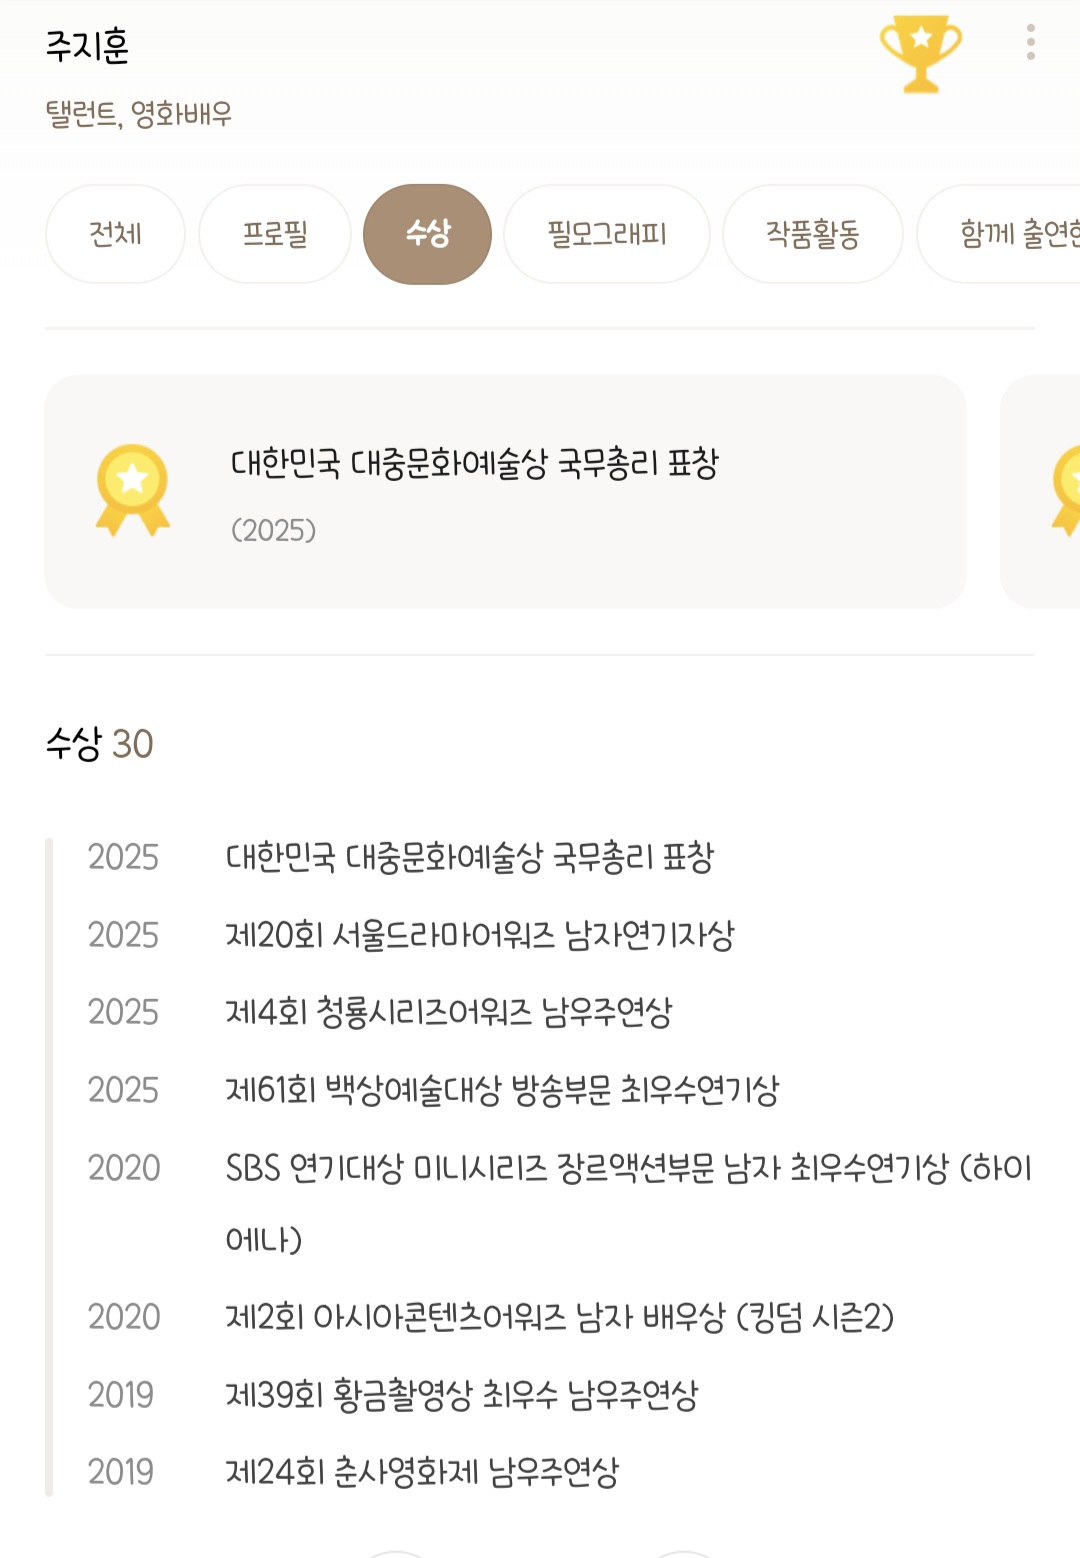Select the 수상 tab
Viewport: 1080px width, 1558px height.
tap(427, 234)
